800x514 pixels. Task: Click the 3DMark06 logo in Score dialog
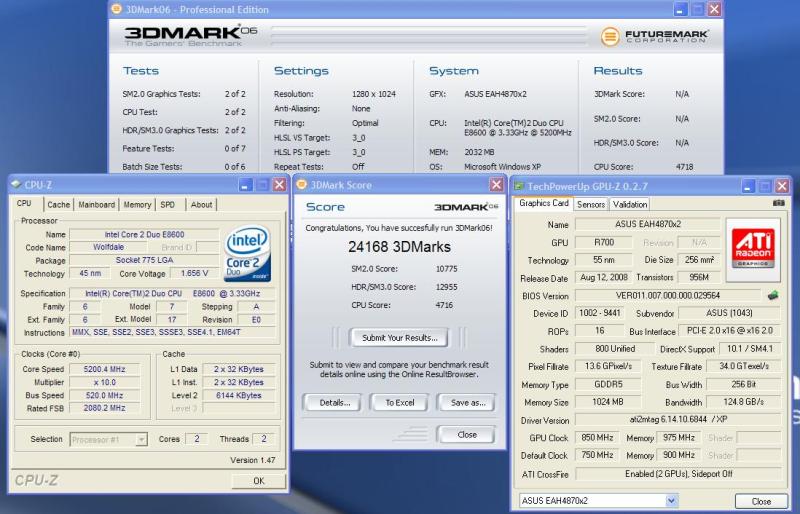tap(466, 207)
